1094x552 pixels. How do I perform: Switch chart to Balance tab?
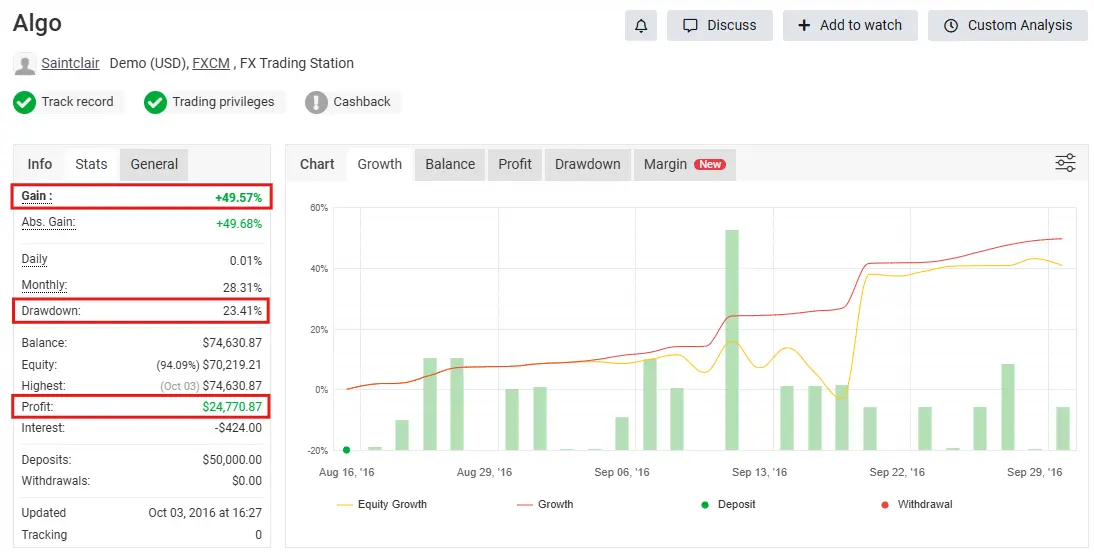450,164
